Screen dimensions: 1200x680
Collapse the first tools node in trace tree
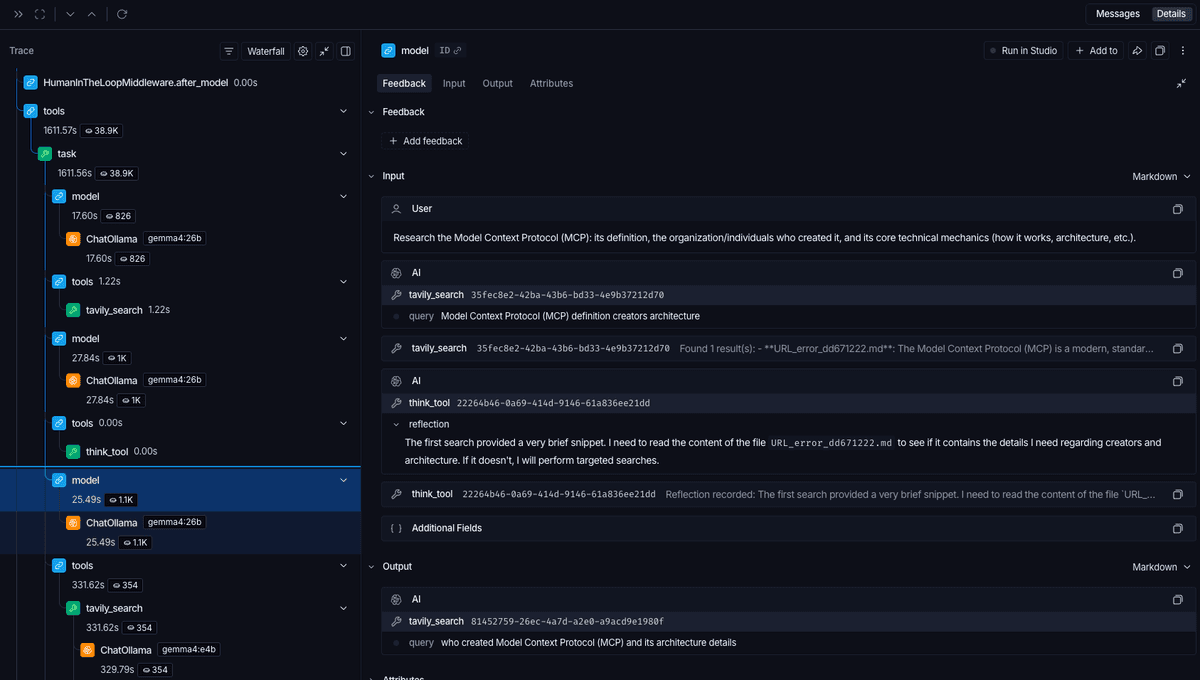click(x=343, y=110)
